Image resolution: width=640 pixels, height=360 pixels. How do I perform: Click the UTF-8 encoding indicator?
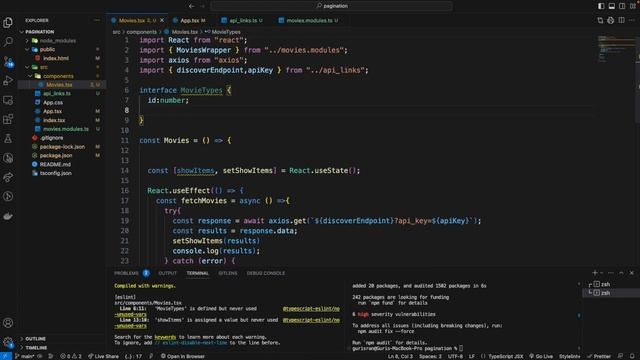click(455, 356)
